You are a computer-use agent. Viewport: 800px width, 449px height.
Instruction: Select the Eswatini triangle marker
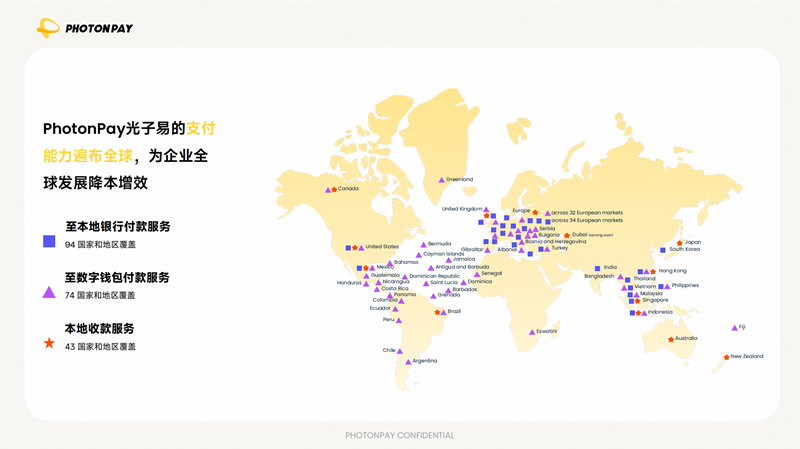coord(532,332)
